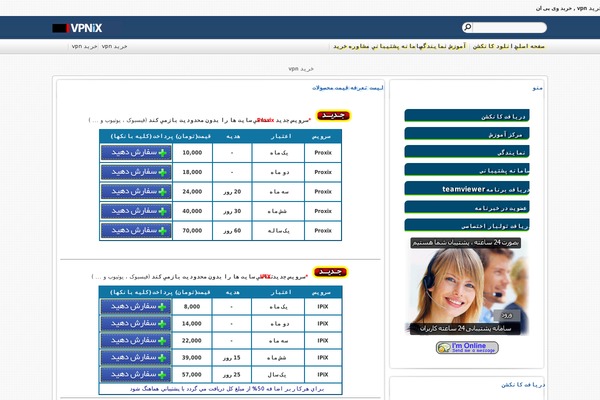Image resolution: width=600 pixels, height=400 pixels.
Task: Select price cell 22,000
Action: point(192,340)
